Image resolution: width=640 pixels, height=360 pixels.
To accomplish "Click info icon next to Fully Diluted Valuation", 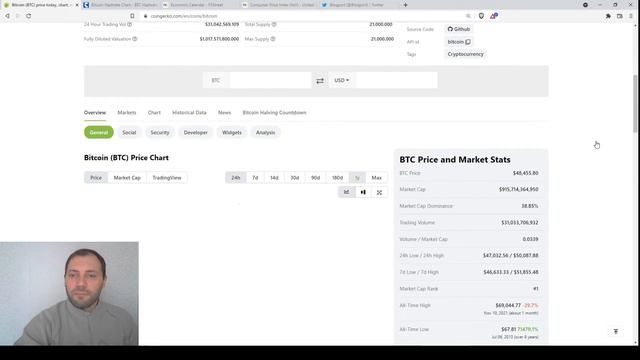I will (135, 39).
